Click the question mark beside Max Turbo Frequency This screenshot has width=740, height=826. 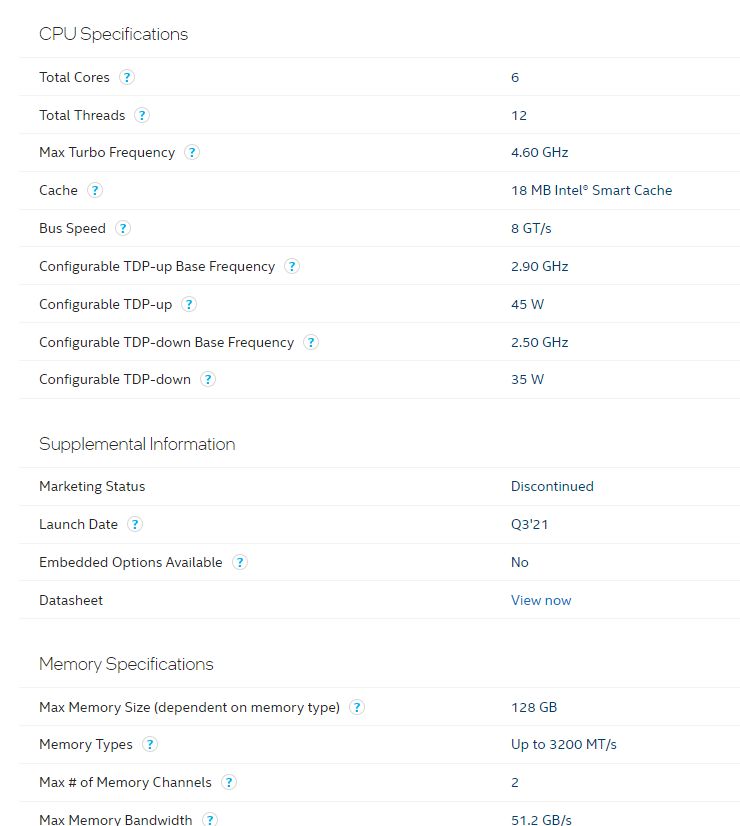[192, 152]
